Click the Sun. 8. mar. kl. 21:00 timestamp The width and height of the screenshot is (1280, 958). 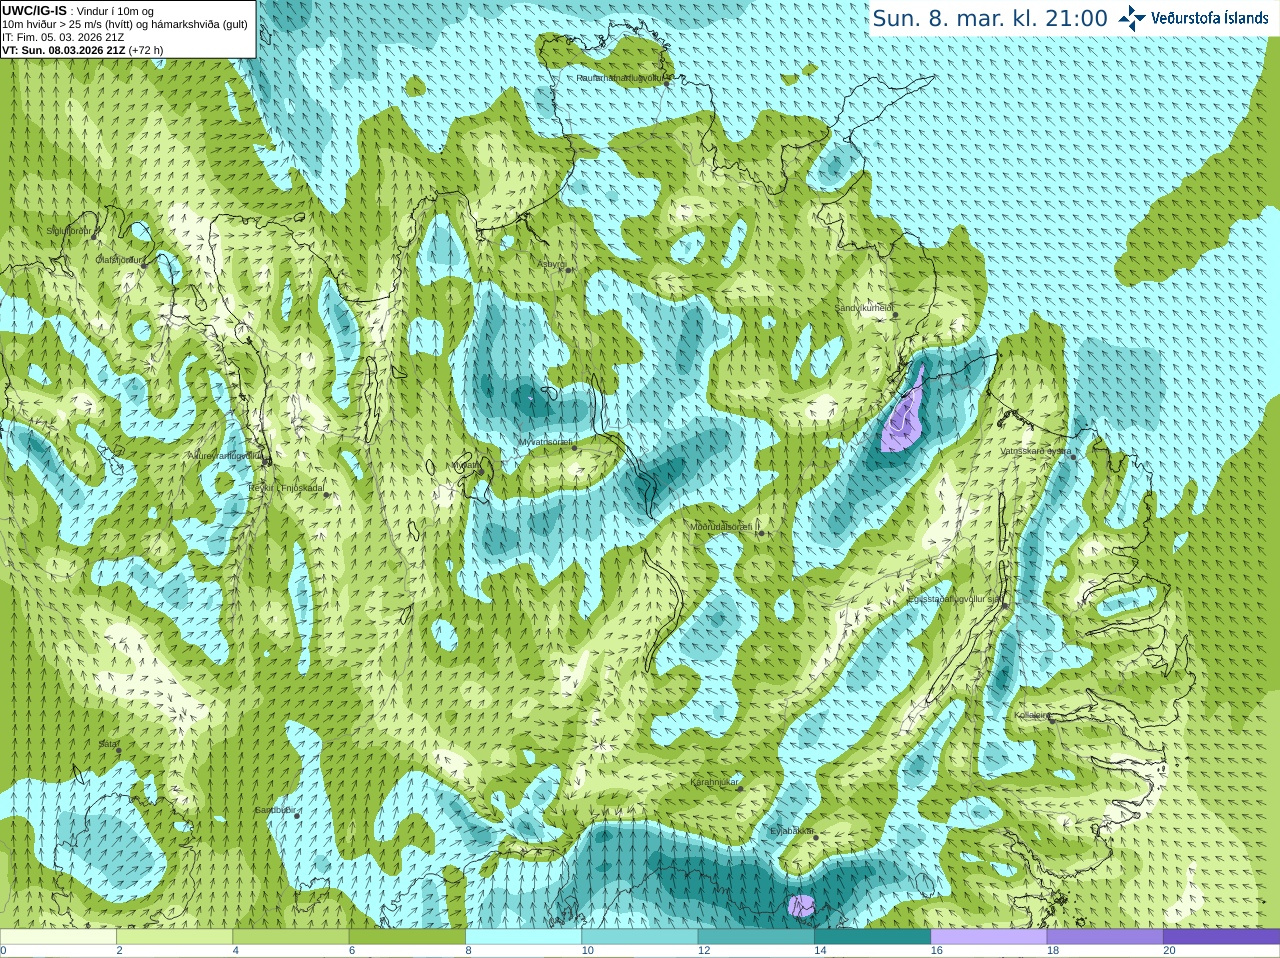990,18
